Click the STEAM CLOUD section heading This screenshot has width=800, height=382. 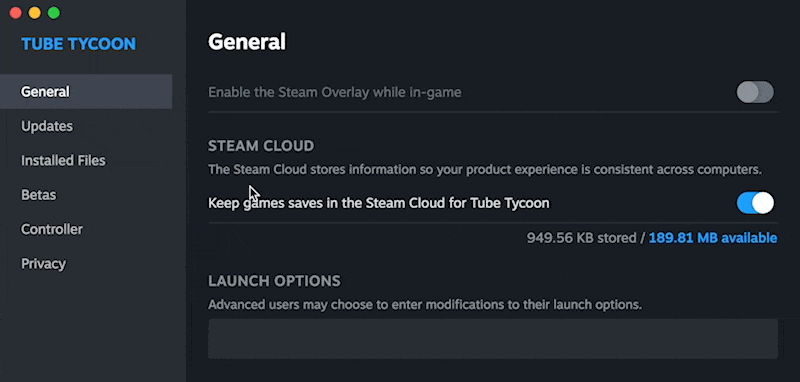(x=261, y=146)
